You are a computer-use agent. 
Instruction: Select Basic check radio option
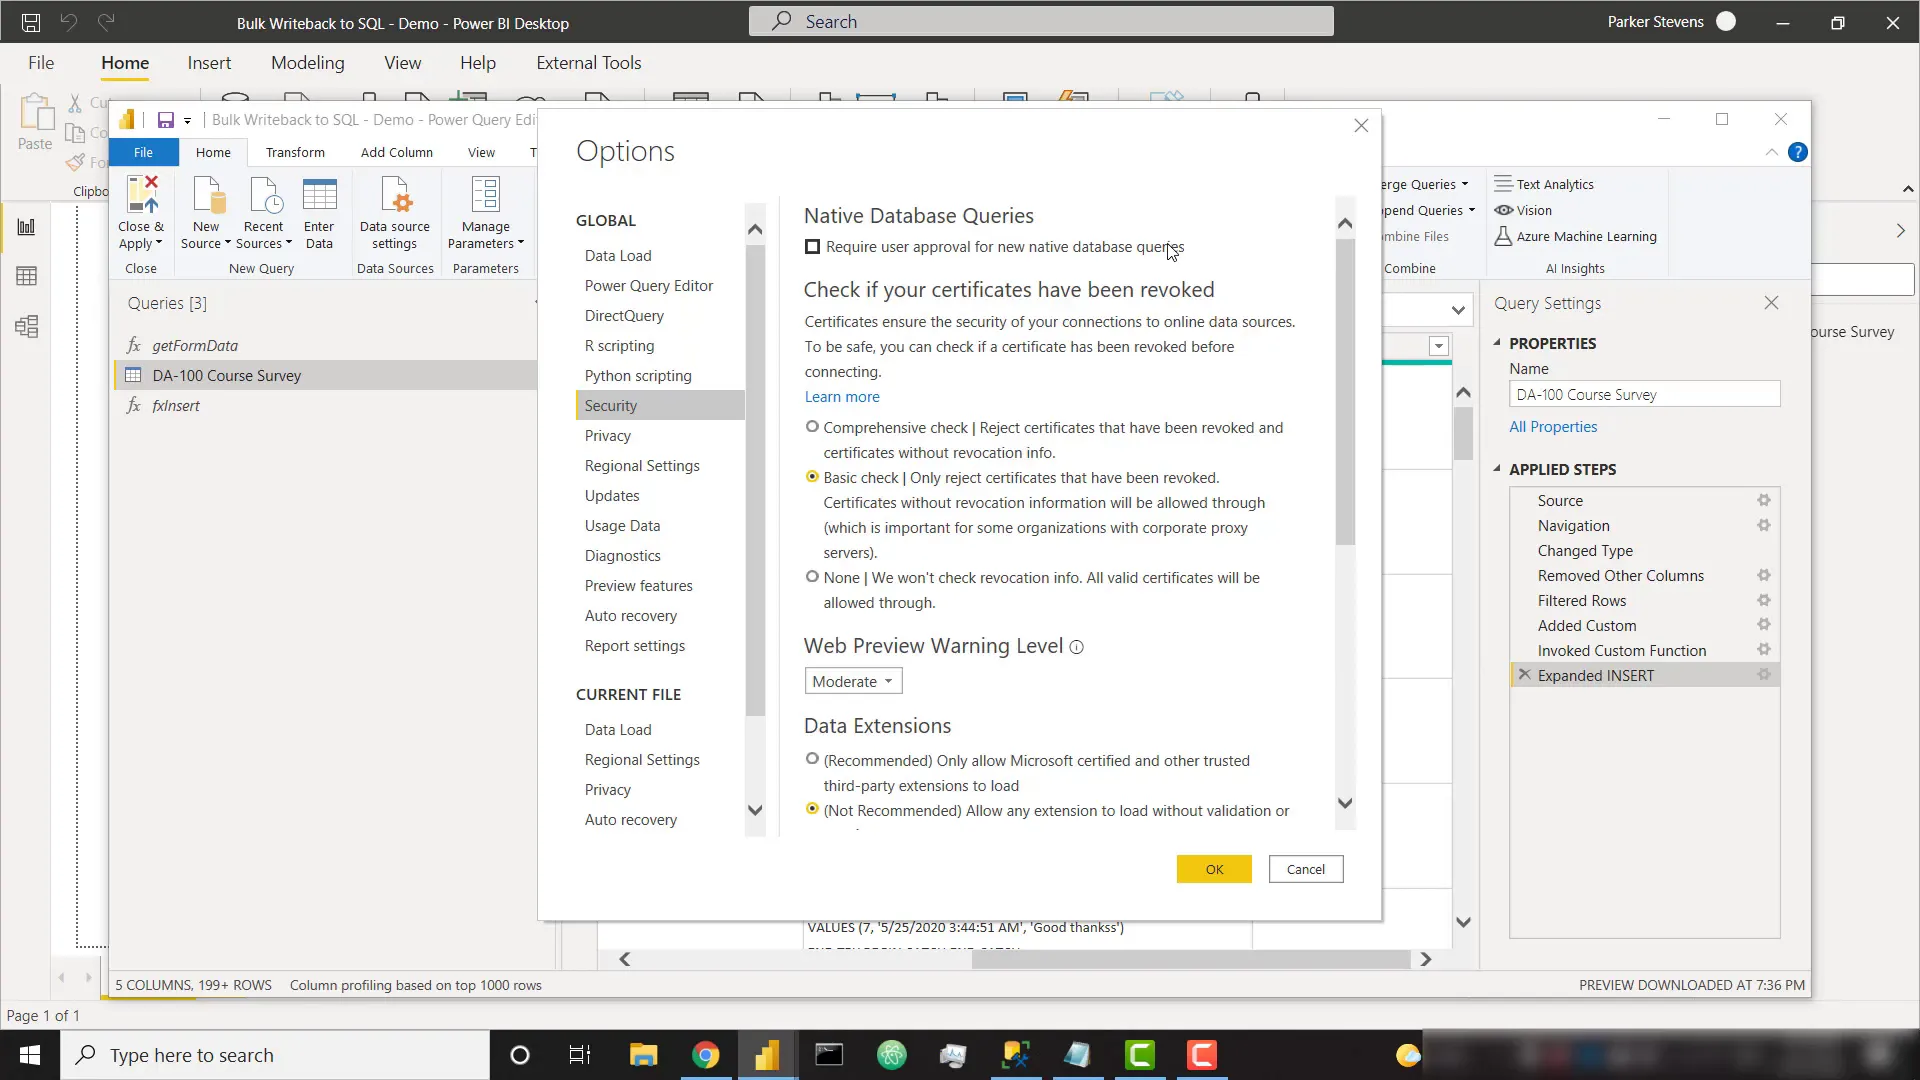[812, 477]
